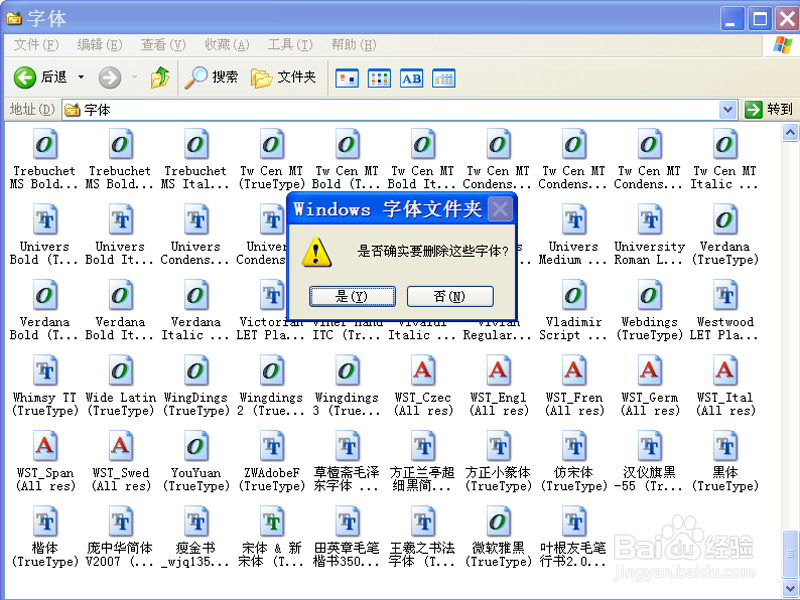Click the Up folder icon

(x=160, y=78)
